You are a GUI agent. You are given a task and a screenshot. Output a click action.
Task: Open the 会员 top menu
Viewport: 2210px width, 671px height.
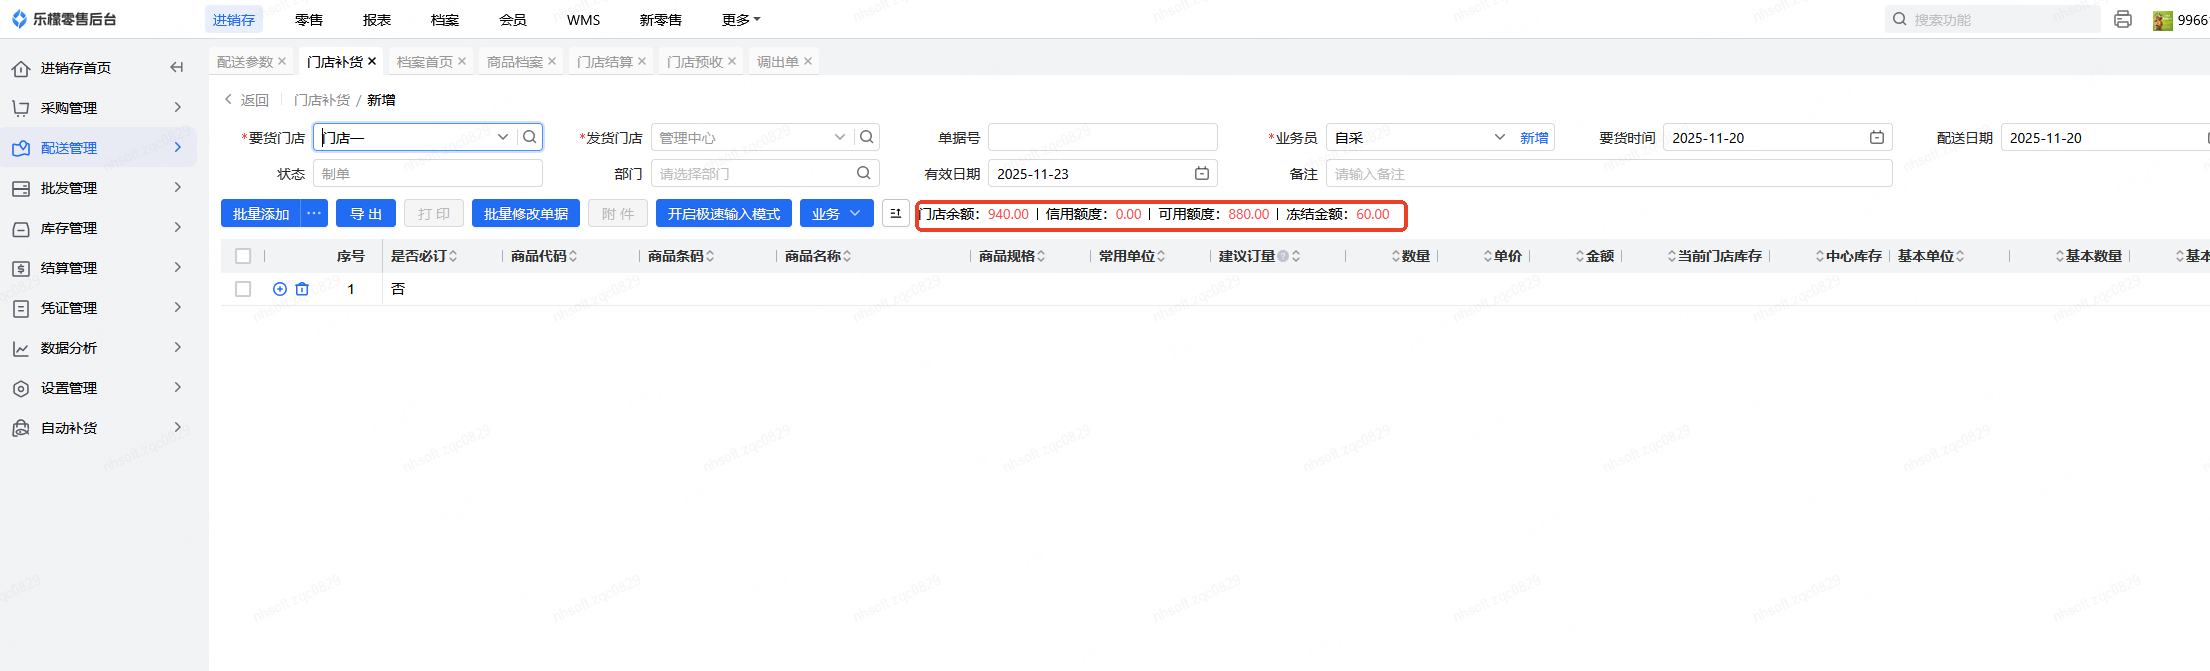click(513, 19)
